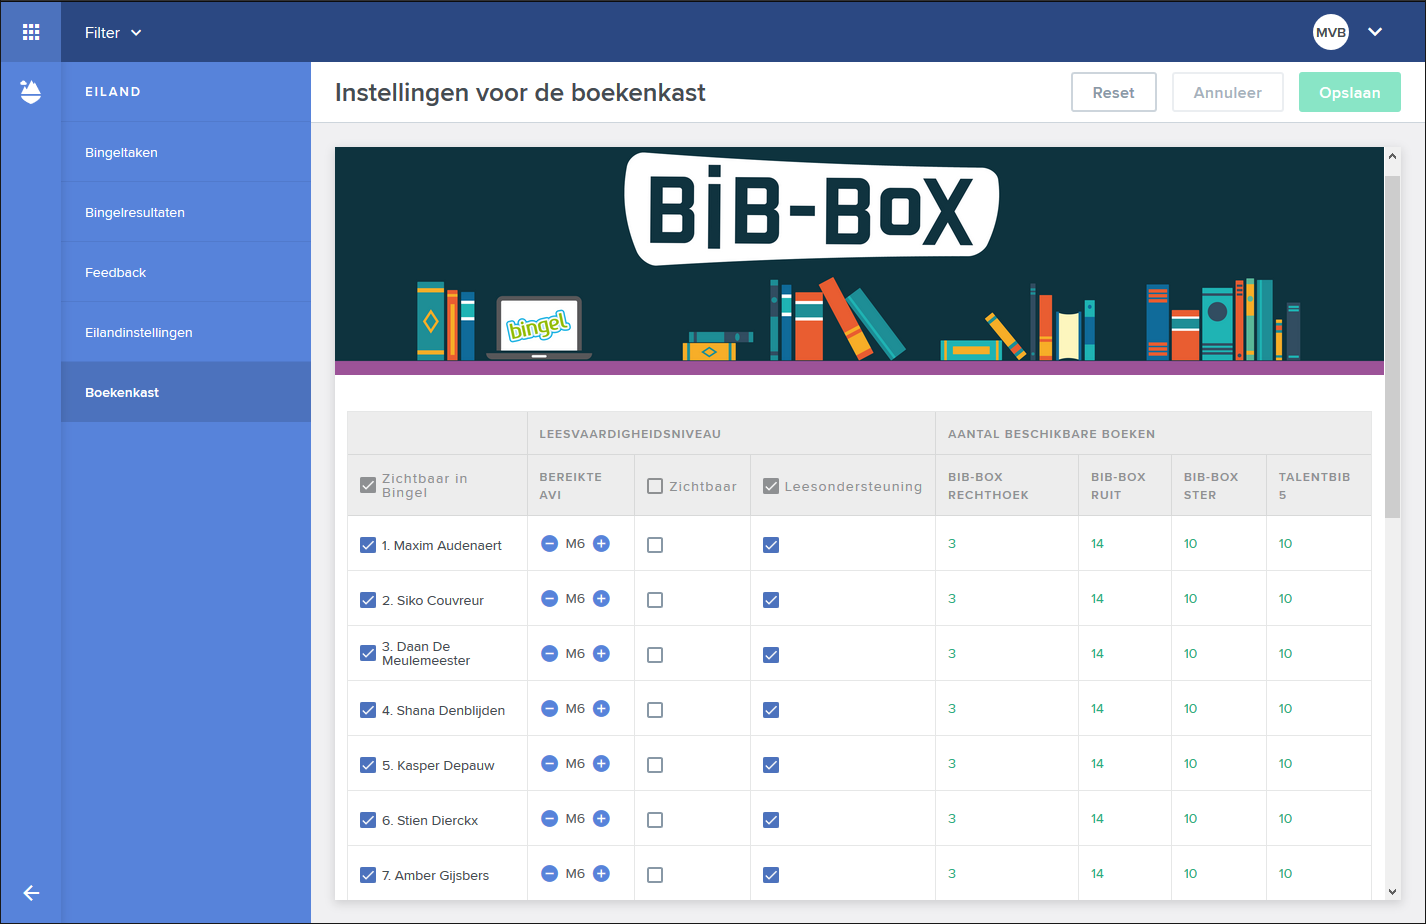Uncheck visibility in Bingel for Amber Gijsbers

click(368, 875)
